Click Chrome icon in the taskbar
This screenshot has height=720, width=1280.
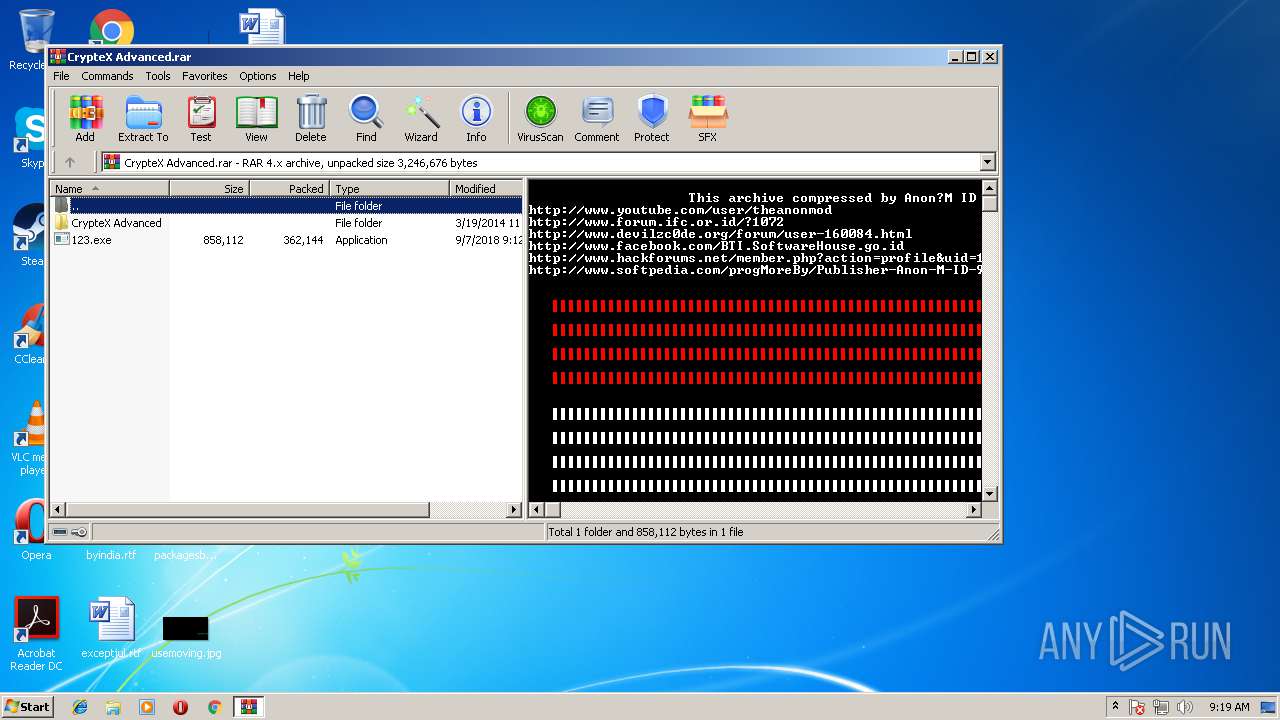[214, 707]
